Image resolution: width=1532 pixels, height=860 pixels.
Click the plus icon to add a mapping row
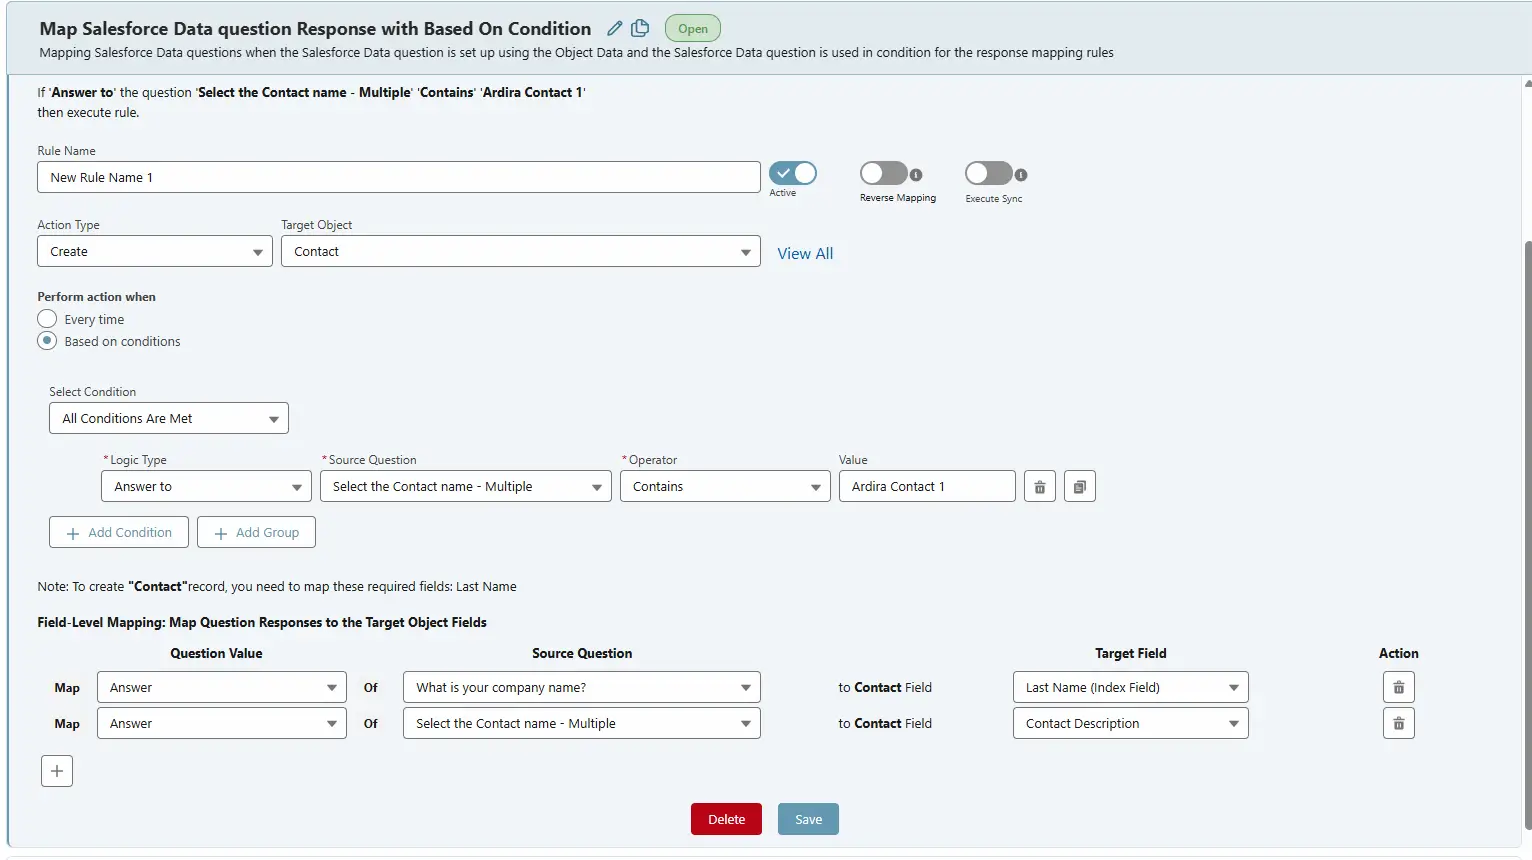tap(56, 770)
